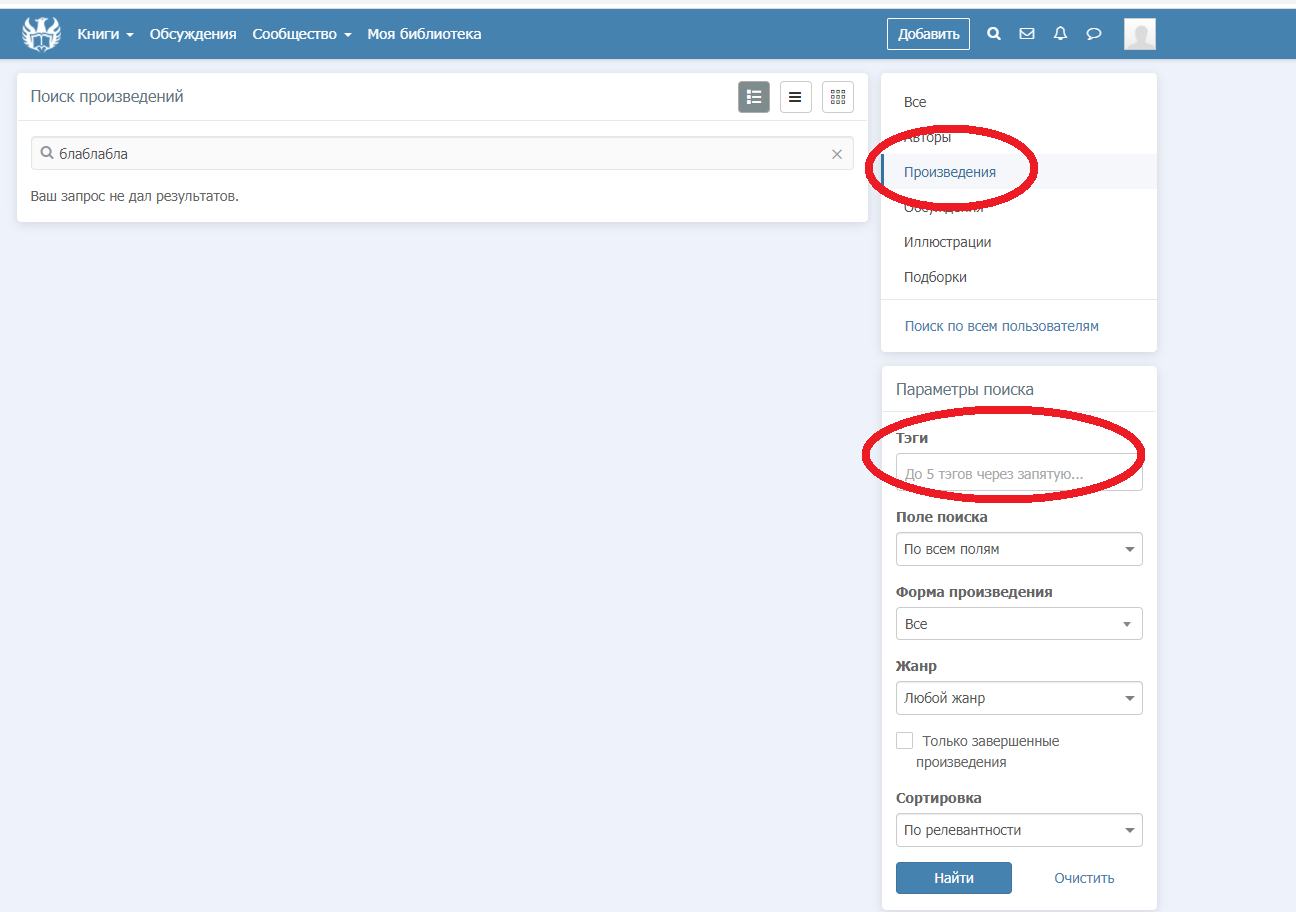This screenshot has width=1296, height=912.
Task: Clear search query with X icon
Action: coord(837,154)
